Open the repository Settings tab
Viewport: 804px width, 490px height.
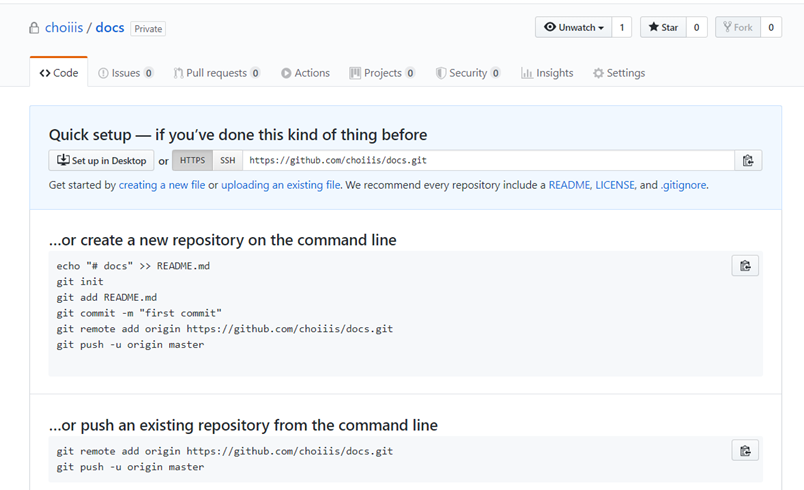619,73
